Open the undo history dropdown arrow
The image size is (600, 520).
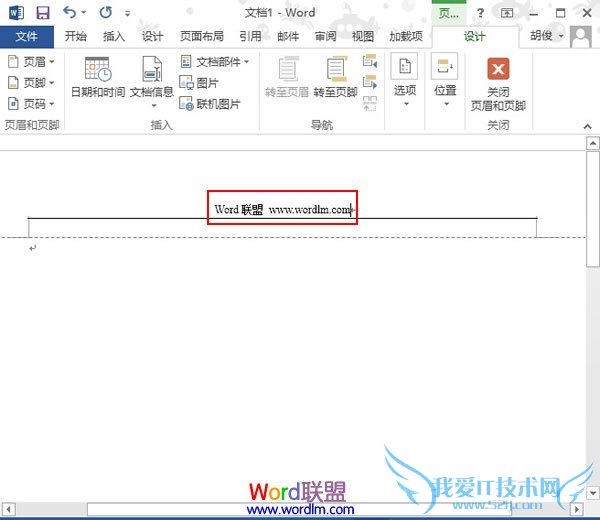[x=84, y=13]
